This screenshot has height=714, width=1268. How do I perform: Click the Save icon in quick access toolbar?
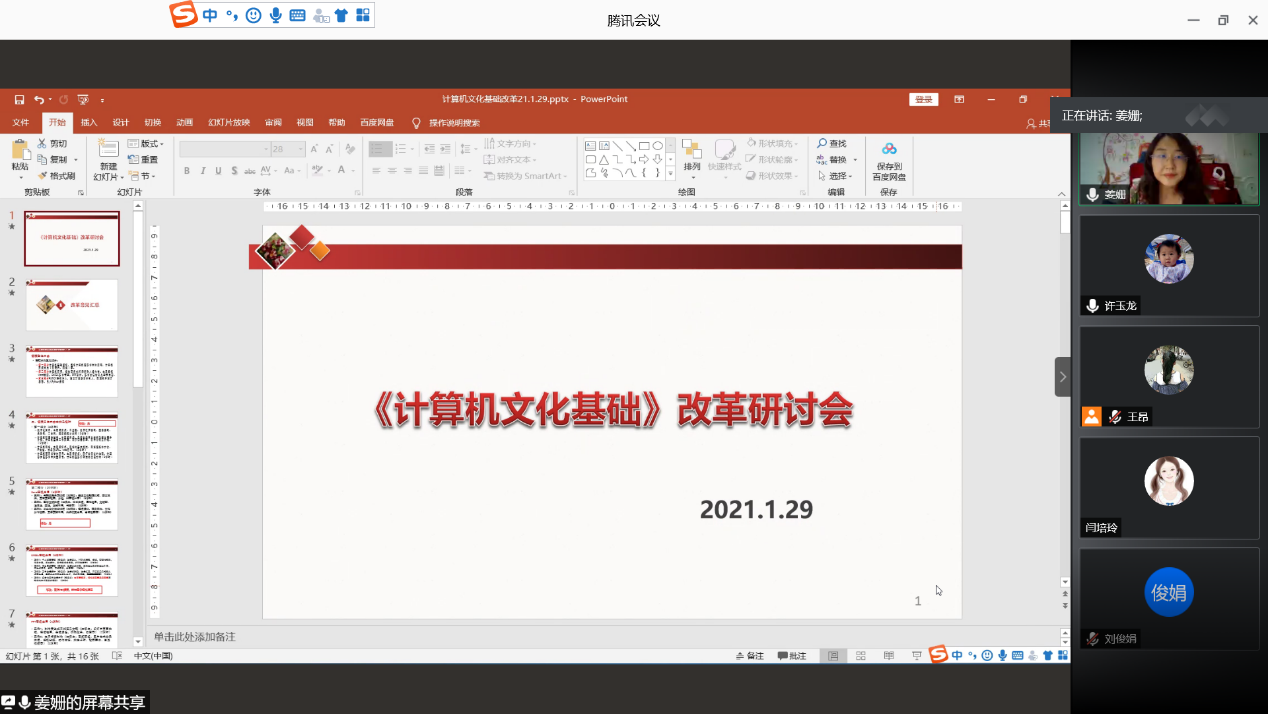(x=19, y=99)
